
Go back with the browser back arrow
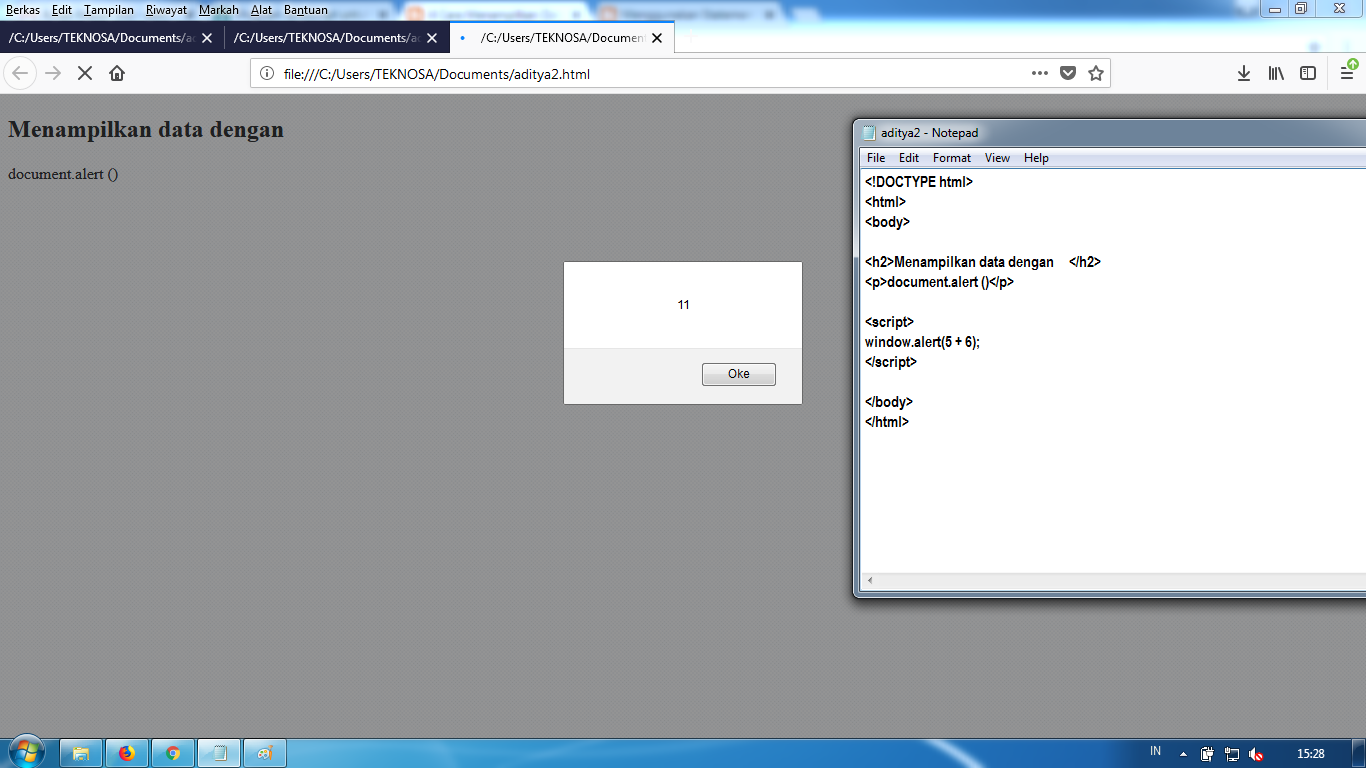tap(21, 73)
